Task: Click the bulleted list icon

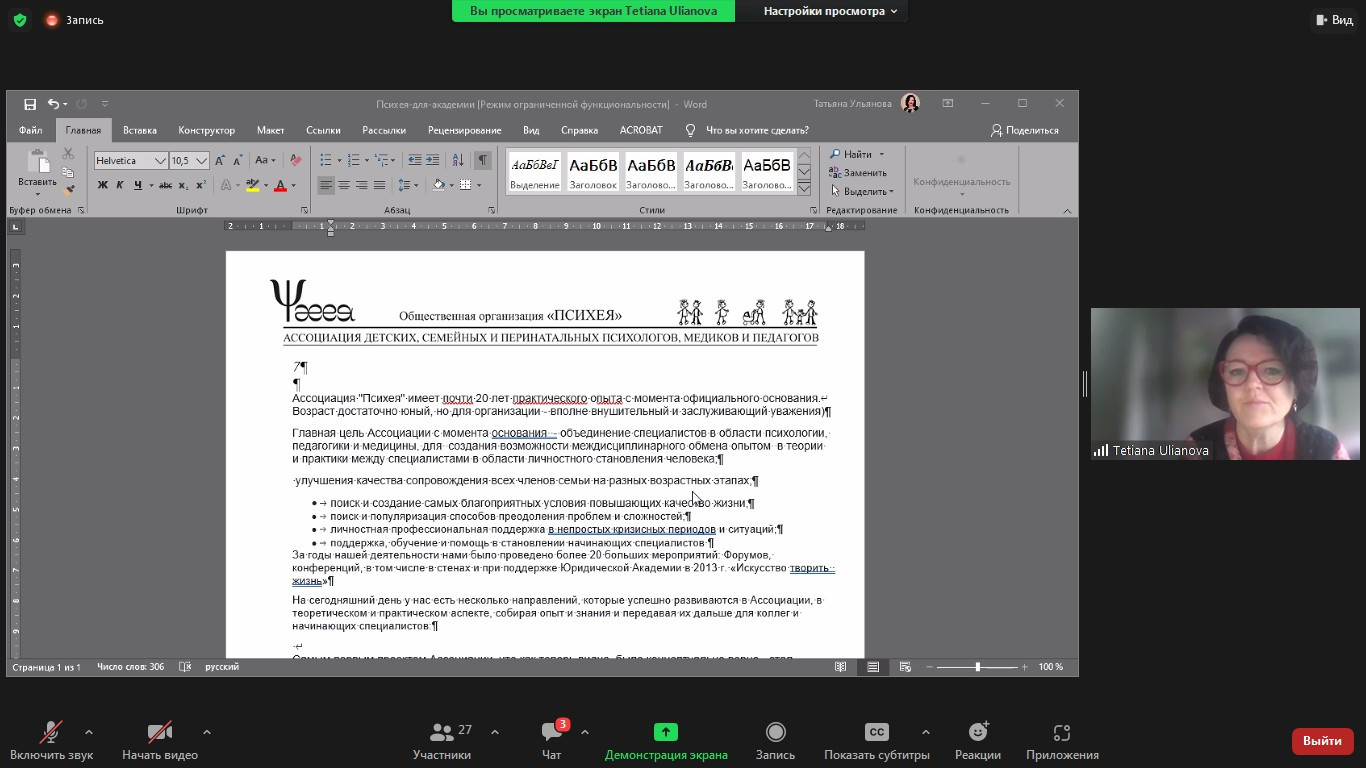Action: (326, 160)
